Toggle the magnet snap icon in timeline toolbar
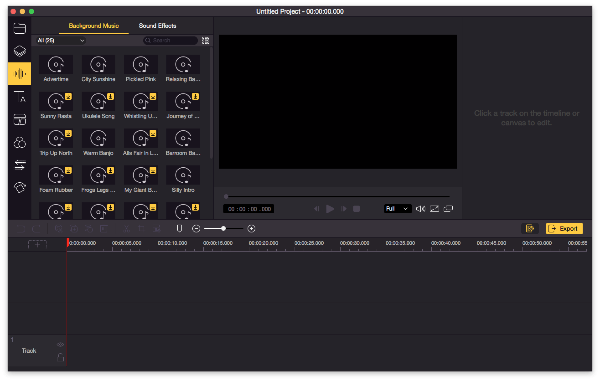Image resolution: width=600 pixels, height=381 pixels. (x=179, y=228)
